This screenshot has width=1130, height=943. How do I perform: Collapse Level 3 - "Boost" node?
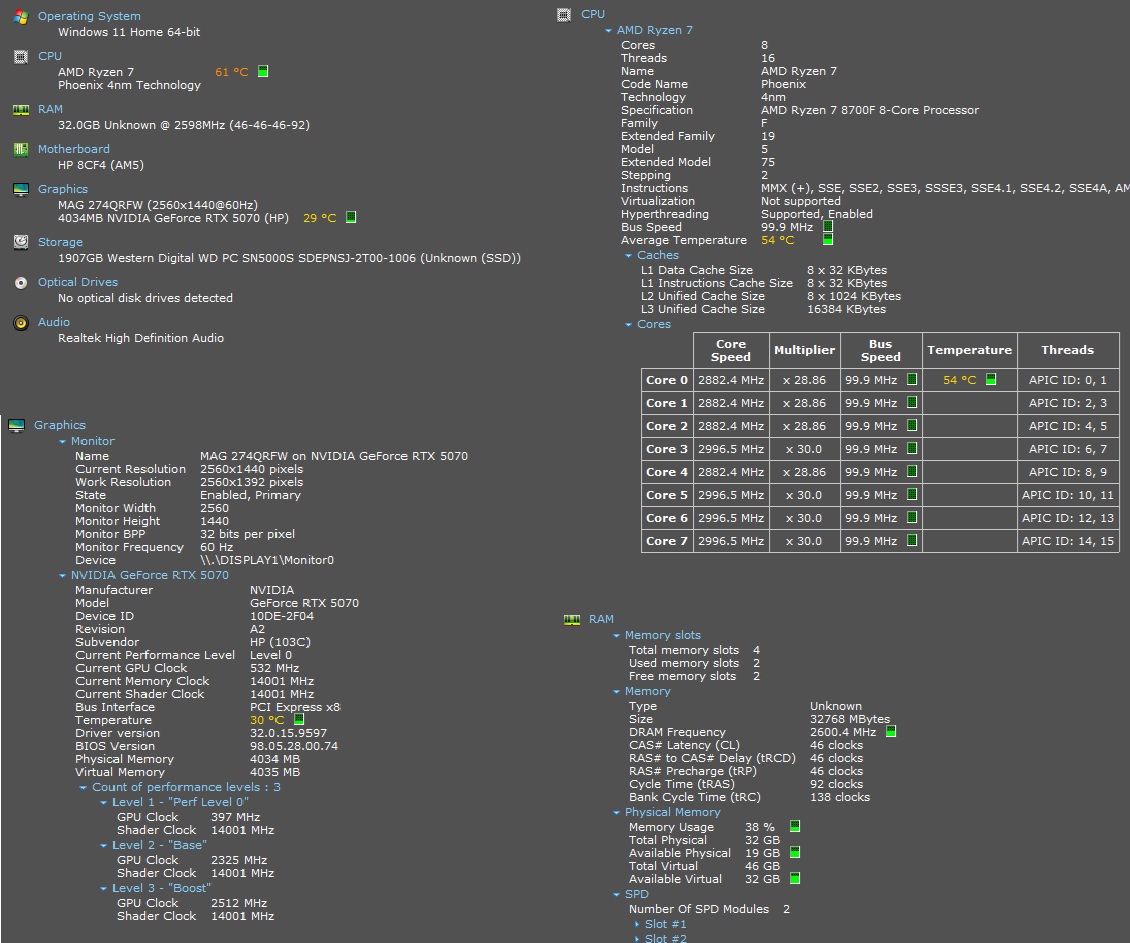click(x=103, y=889)
